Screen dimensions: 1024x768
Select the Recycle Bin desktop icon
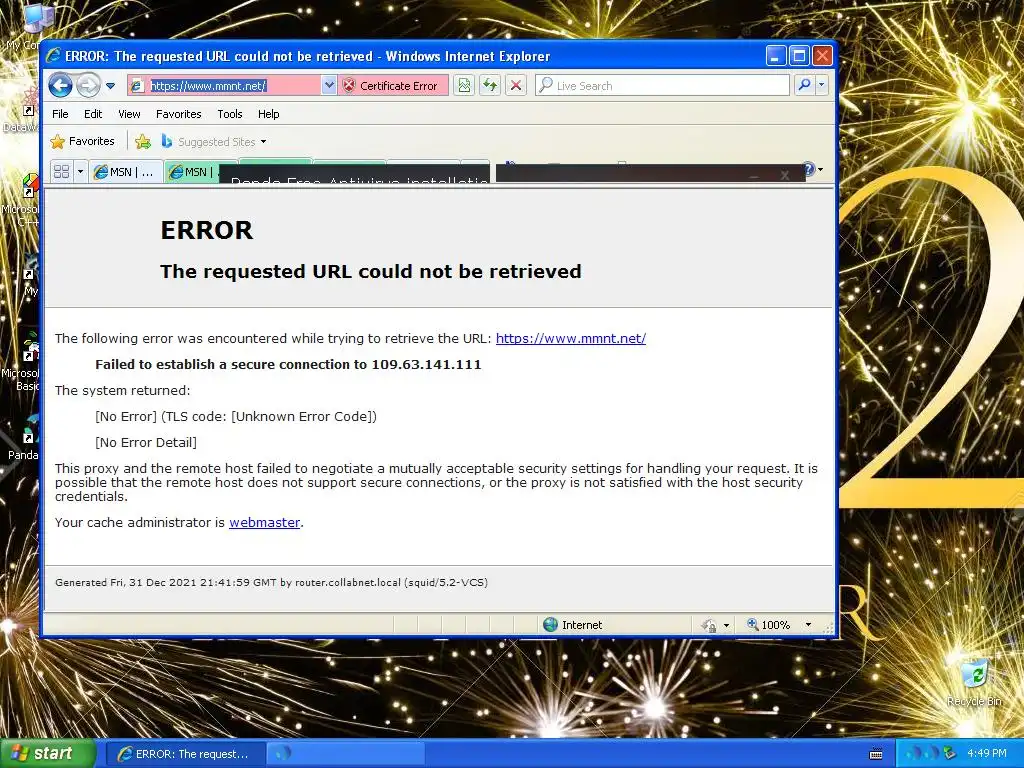point(974,682)
